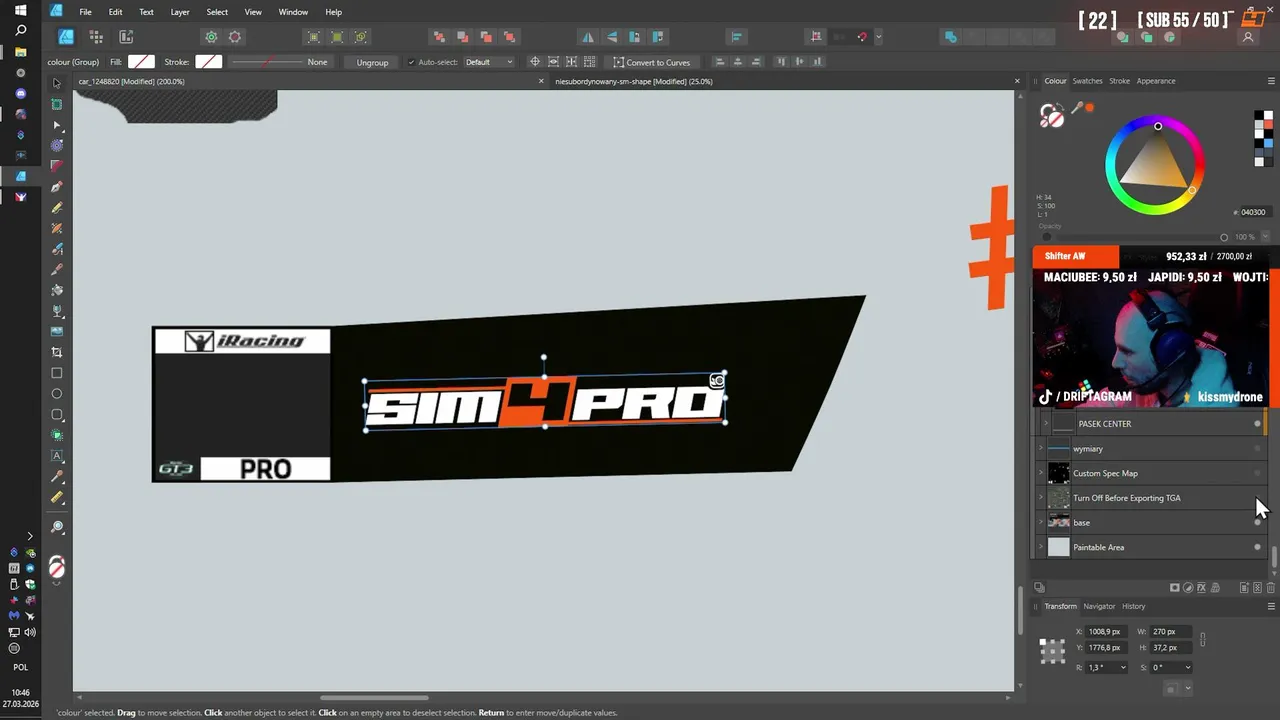Open the File menu
The image size is (1280, 720).
pyautogui.click(x=85, y=12)
